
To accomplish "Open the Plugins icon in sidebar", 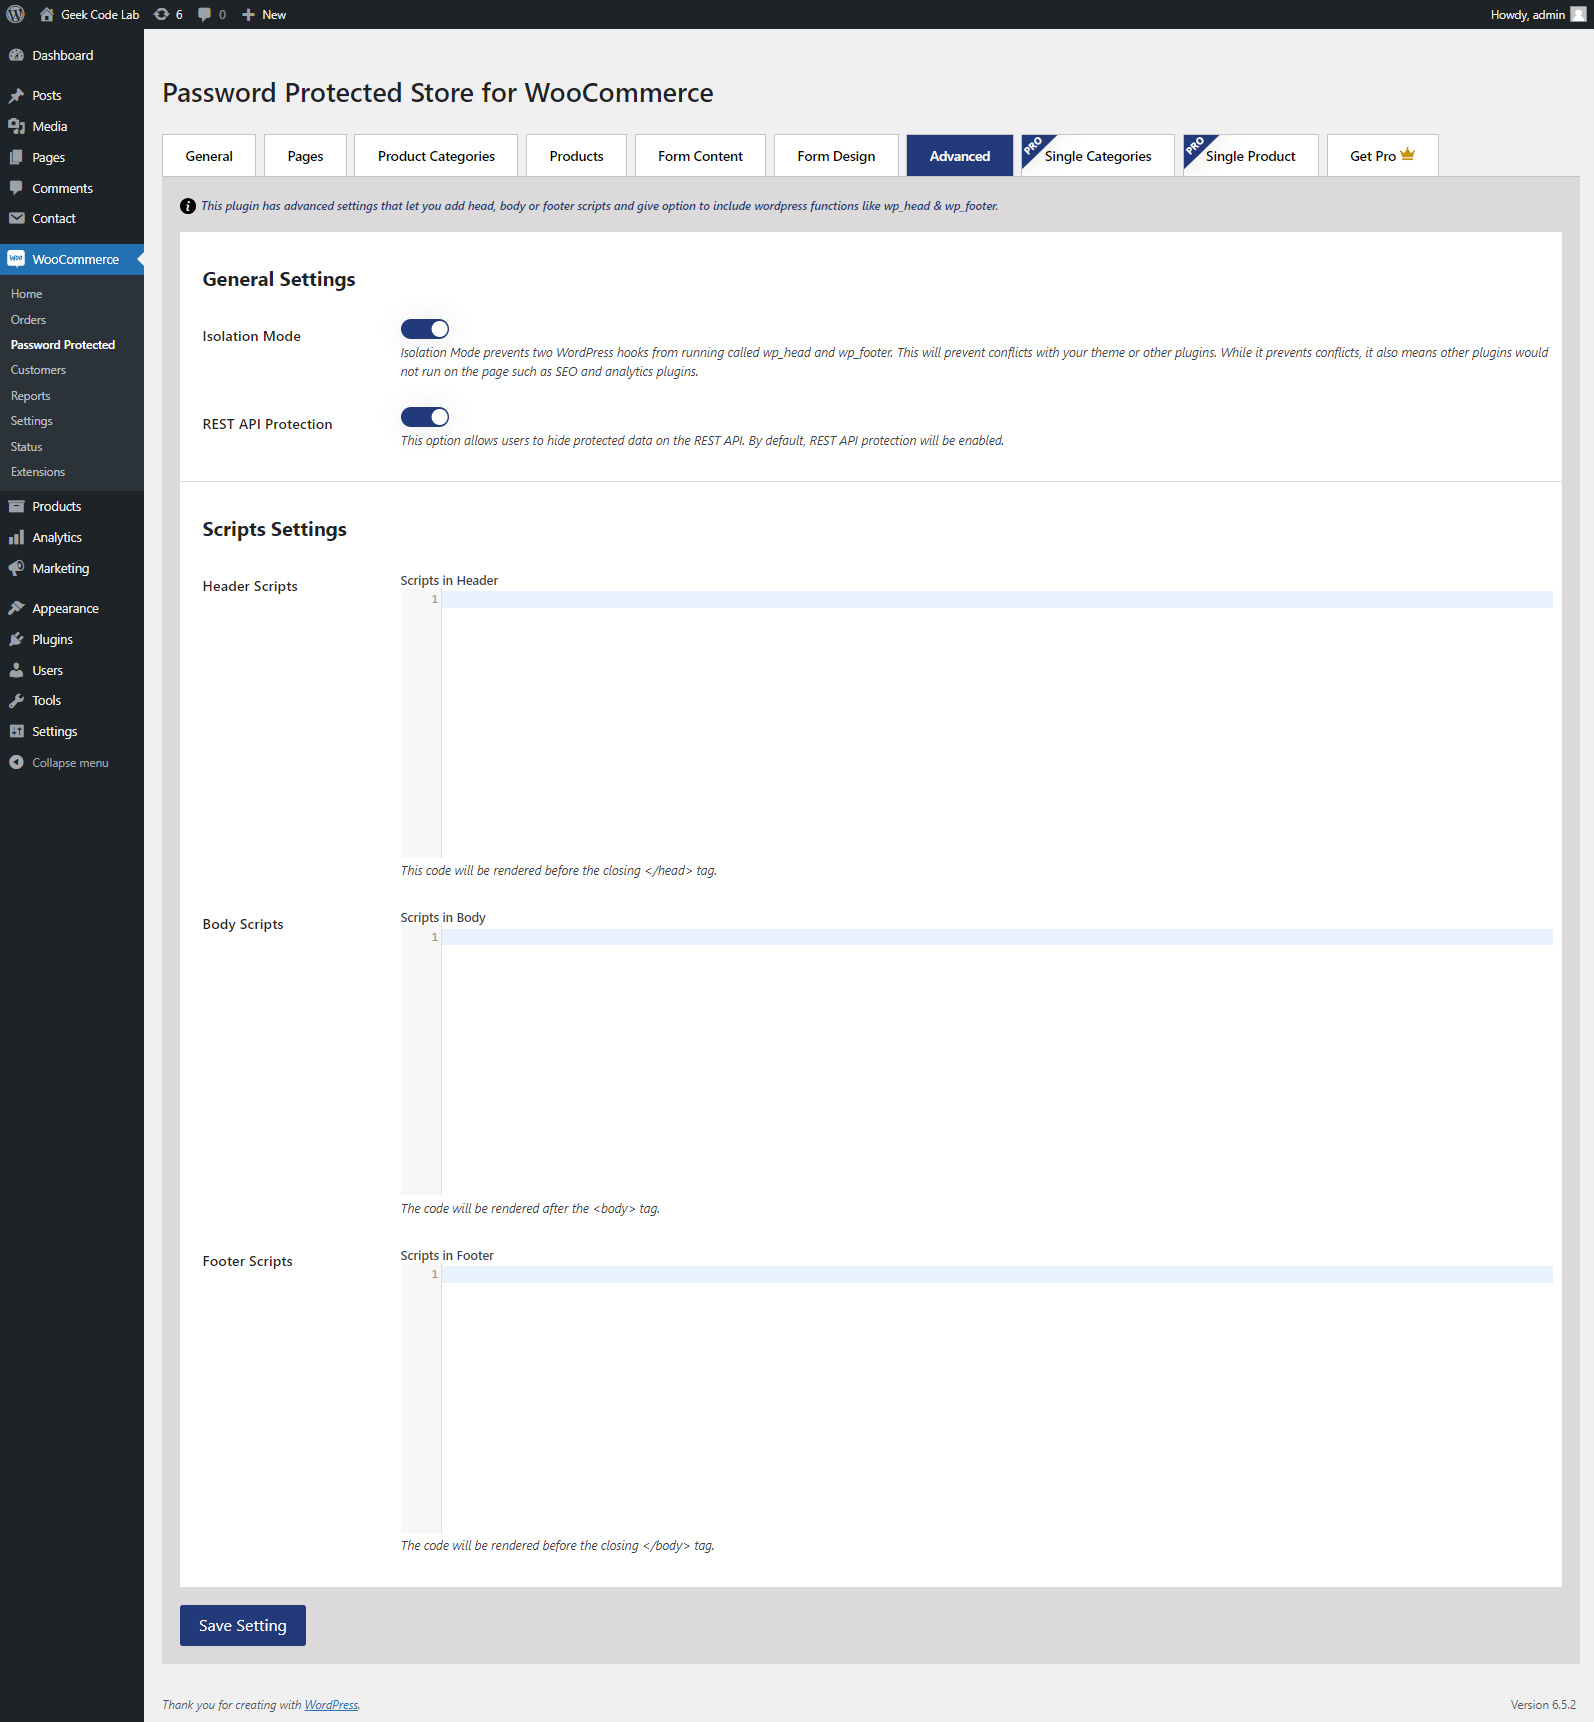I will [16, 639].
